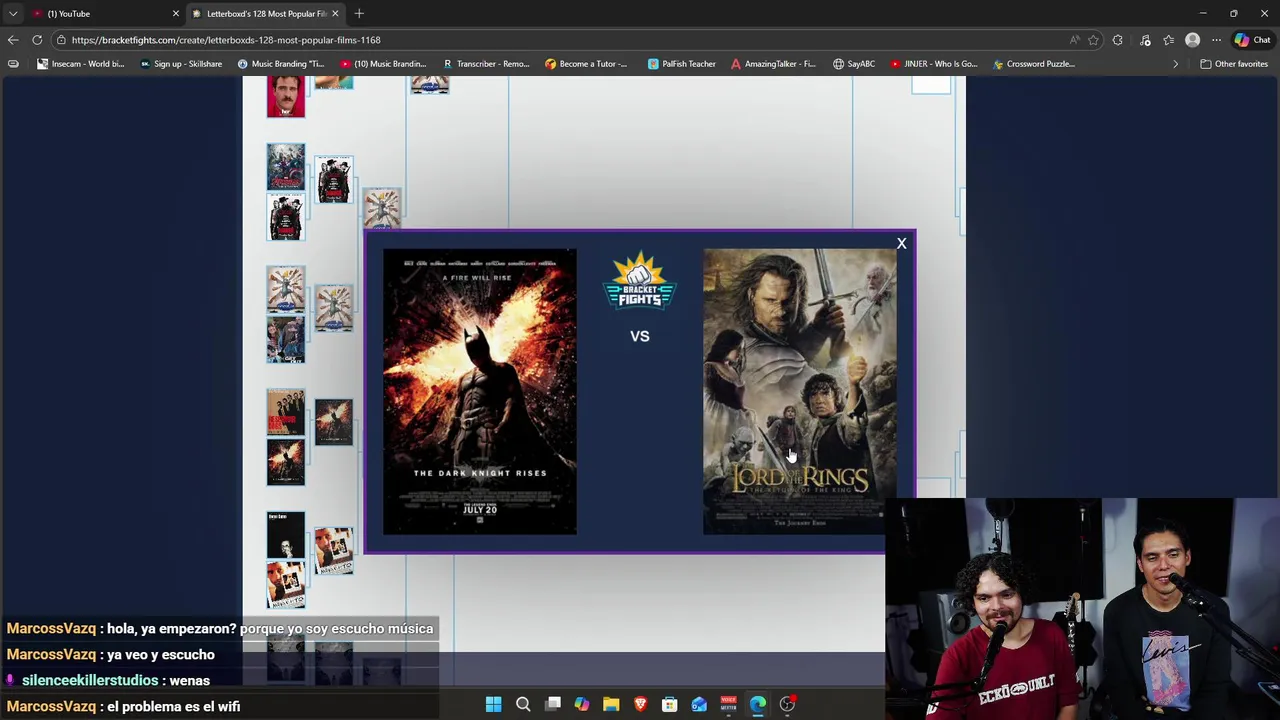Open OBS Studio from the taskbar
The width and height of the screenshot is (1280, 720).
(x=787, y=704)
